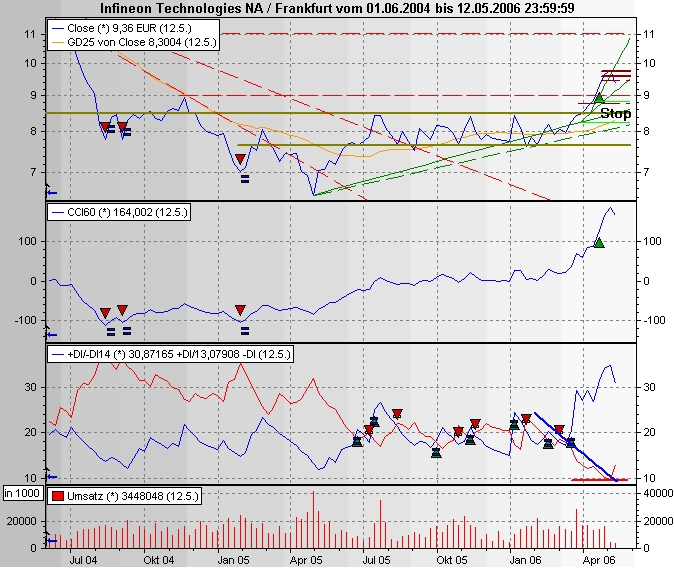Click the 'in 1000' unit label box
Image resolution: width=674 pixels, height=568 pixels.
(x=22, y=493)
